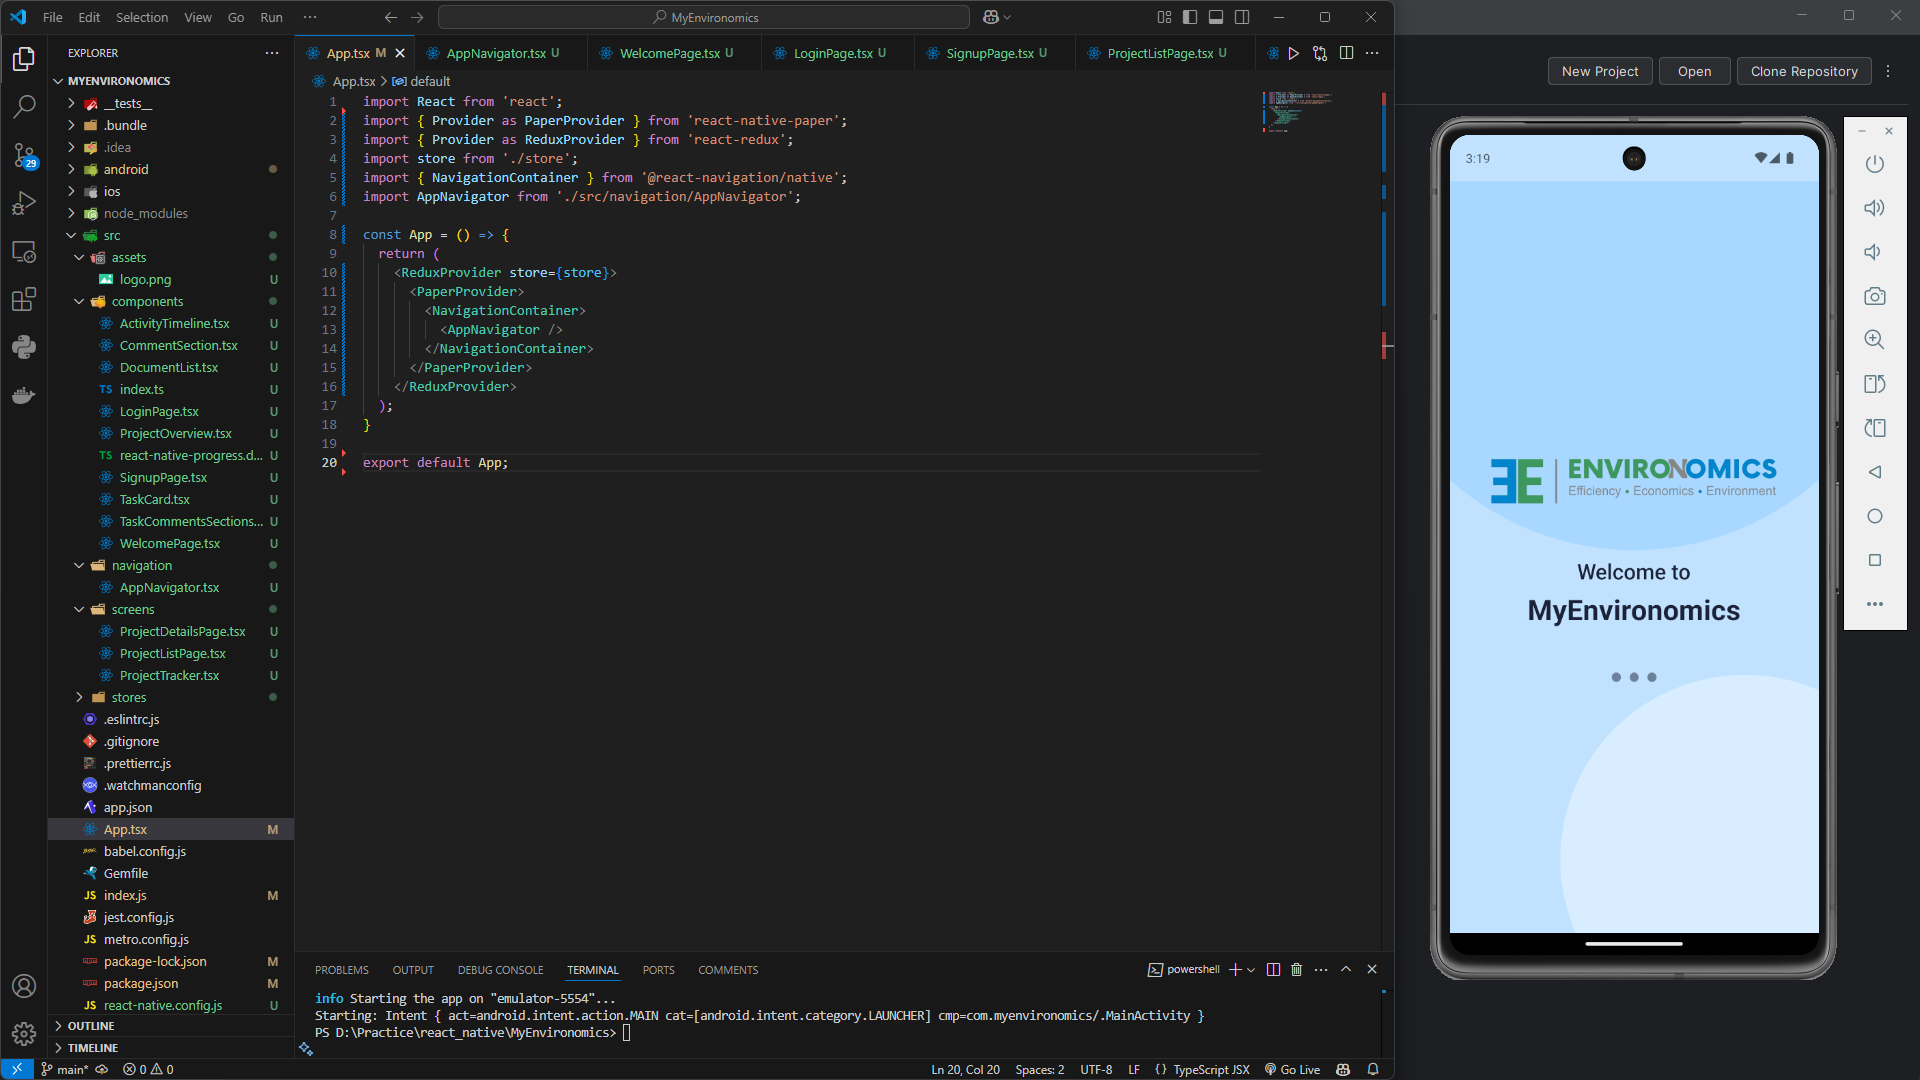Screen dimensions: 1920x1080
Task: Open package.json in explorer
Action: (171, 983)
